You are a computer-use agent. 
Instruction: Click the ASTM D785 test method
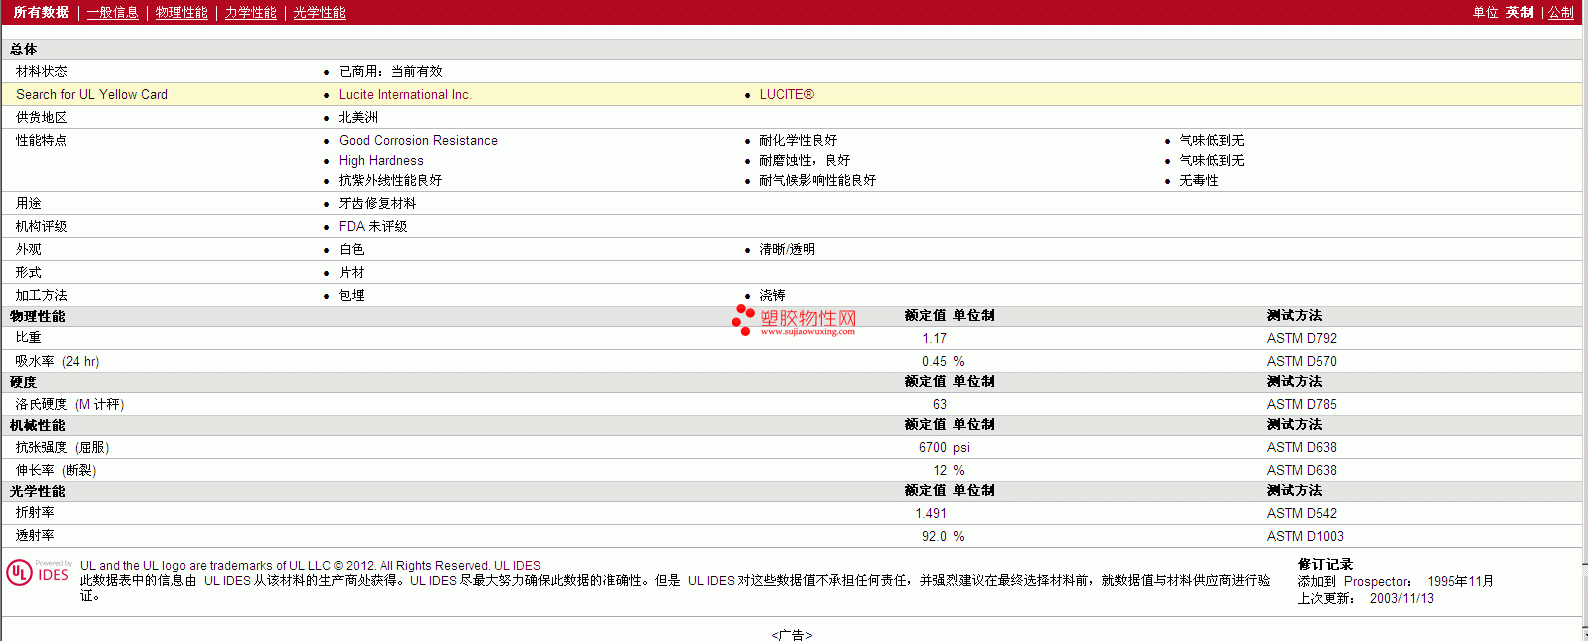pos(1302,404)
